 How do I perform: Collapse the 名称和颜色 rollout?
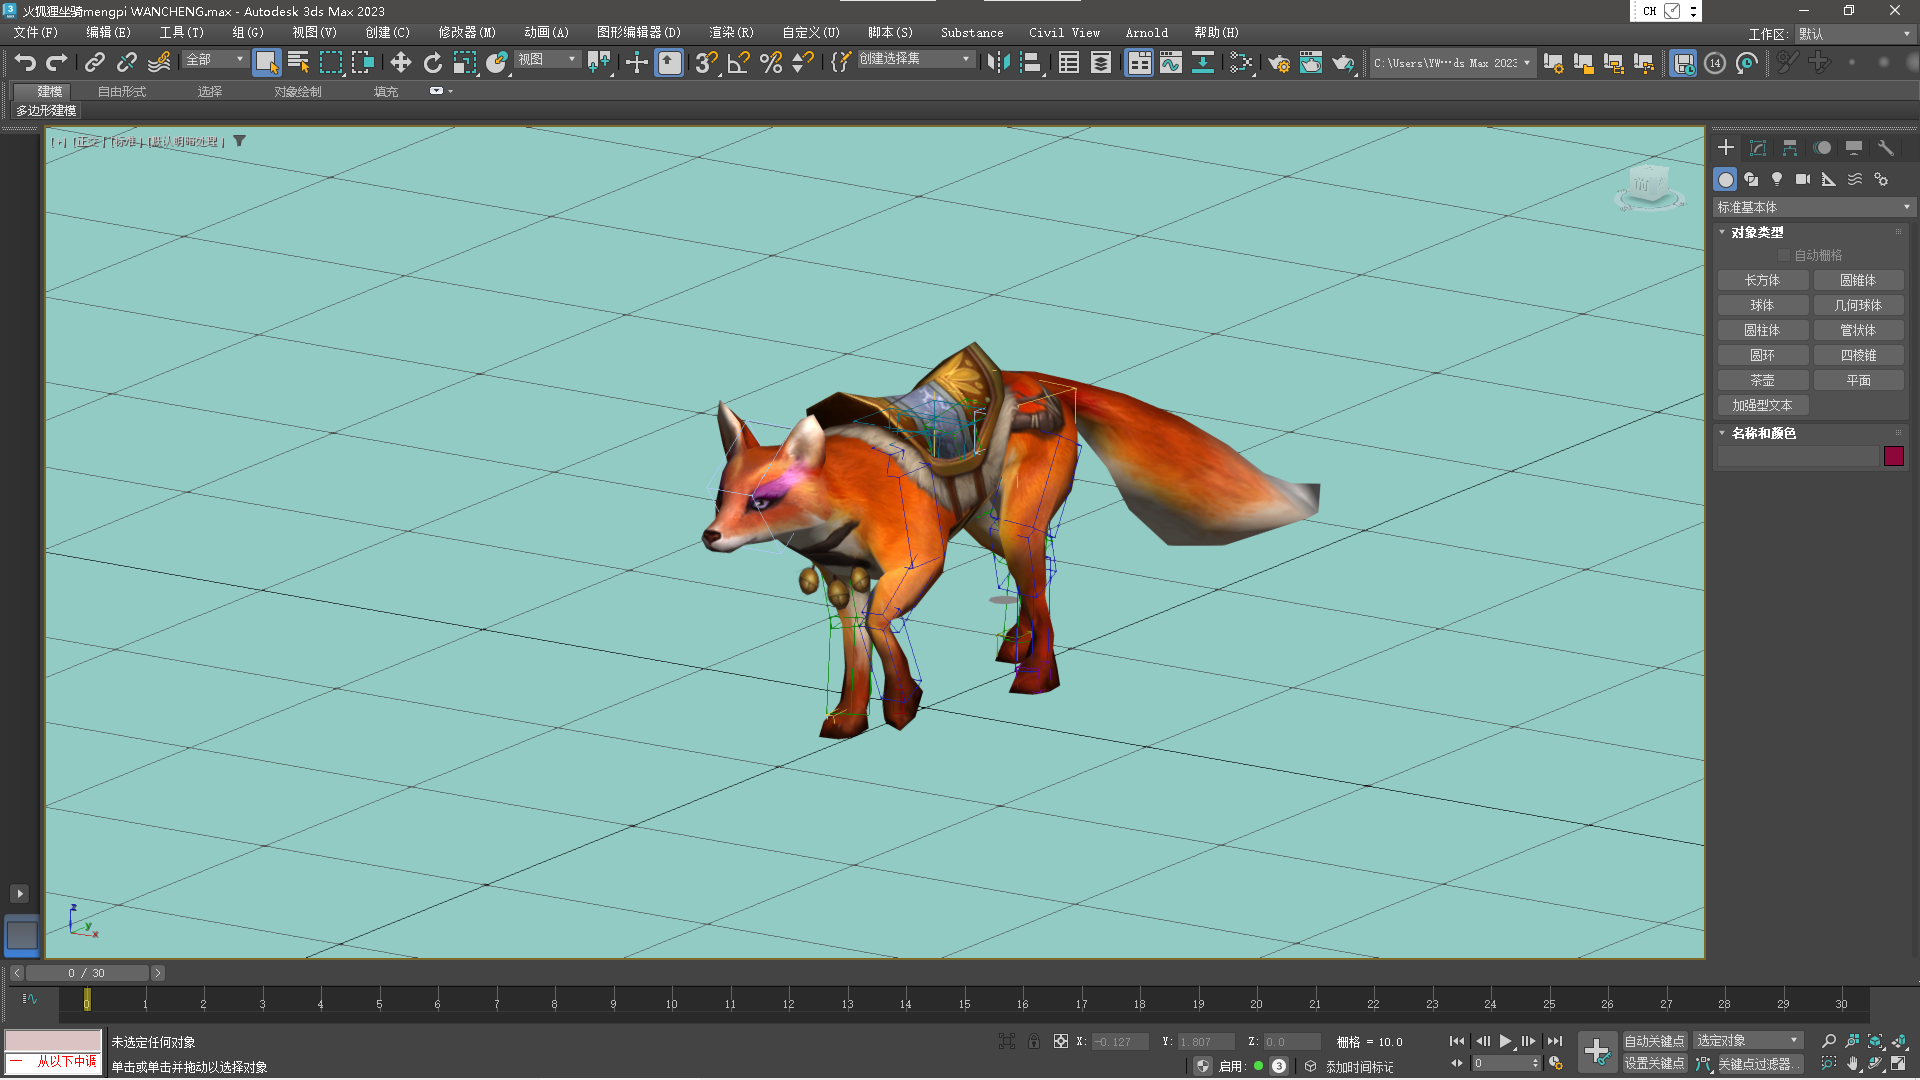click(x=1763, y=433)
